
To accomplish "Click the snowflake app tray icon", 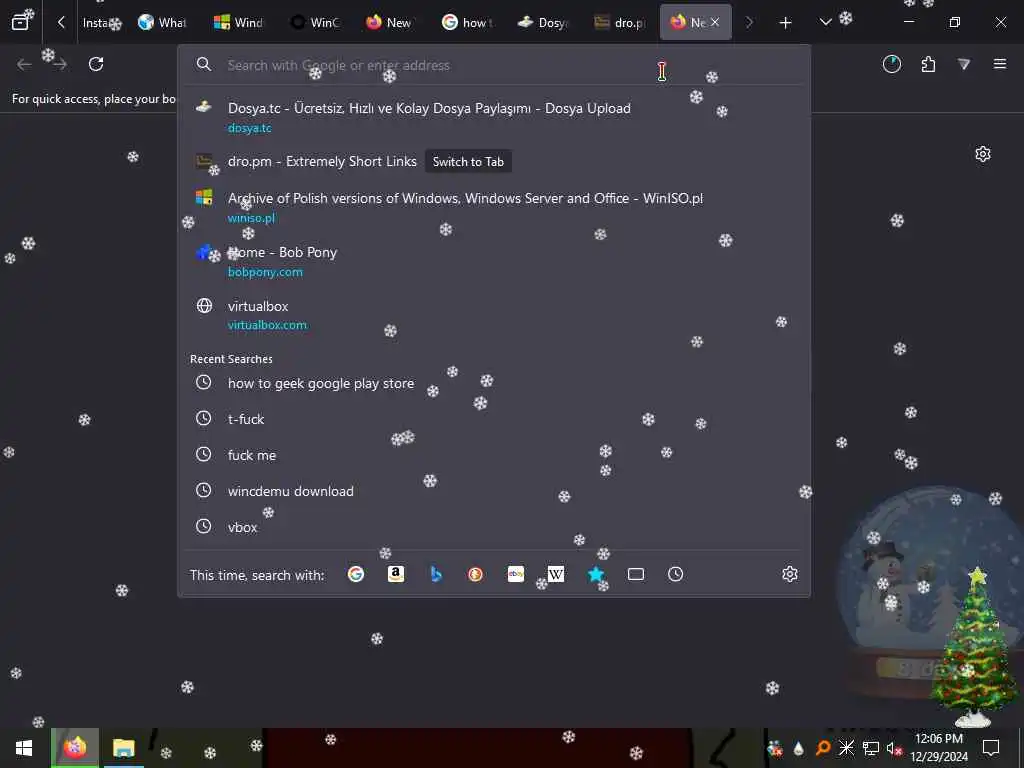I will [x=846, y=748].
